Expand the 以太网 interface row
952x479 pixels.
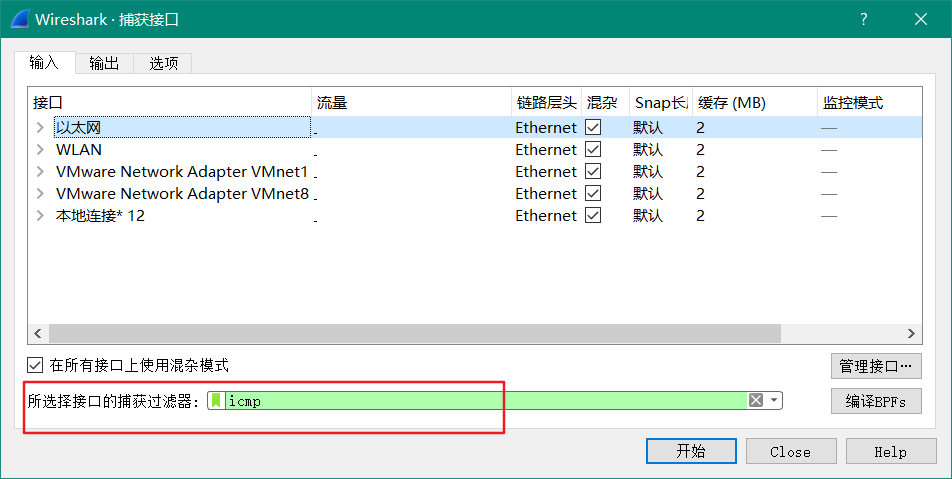(x=40, y=127)
